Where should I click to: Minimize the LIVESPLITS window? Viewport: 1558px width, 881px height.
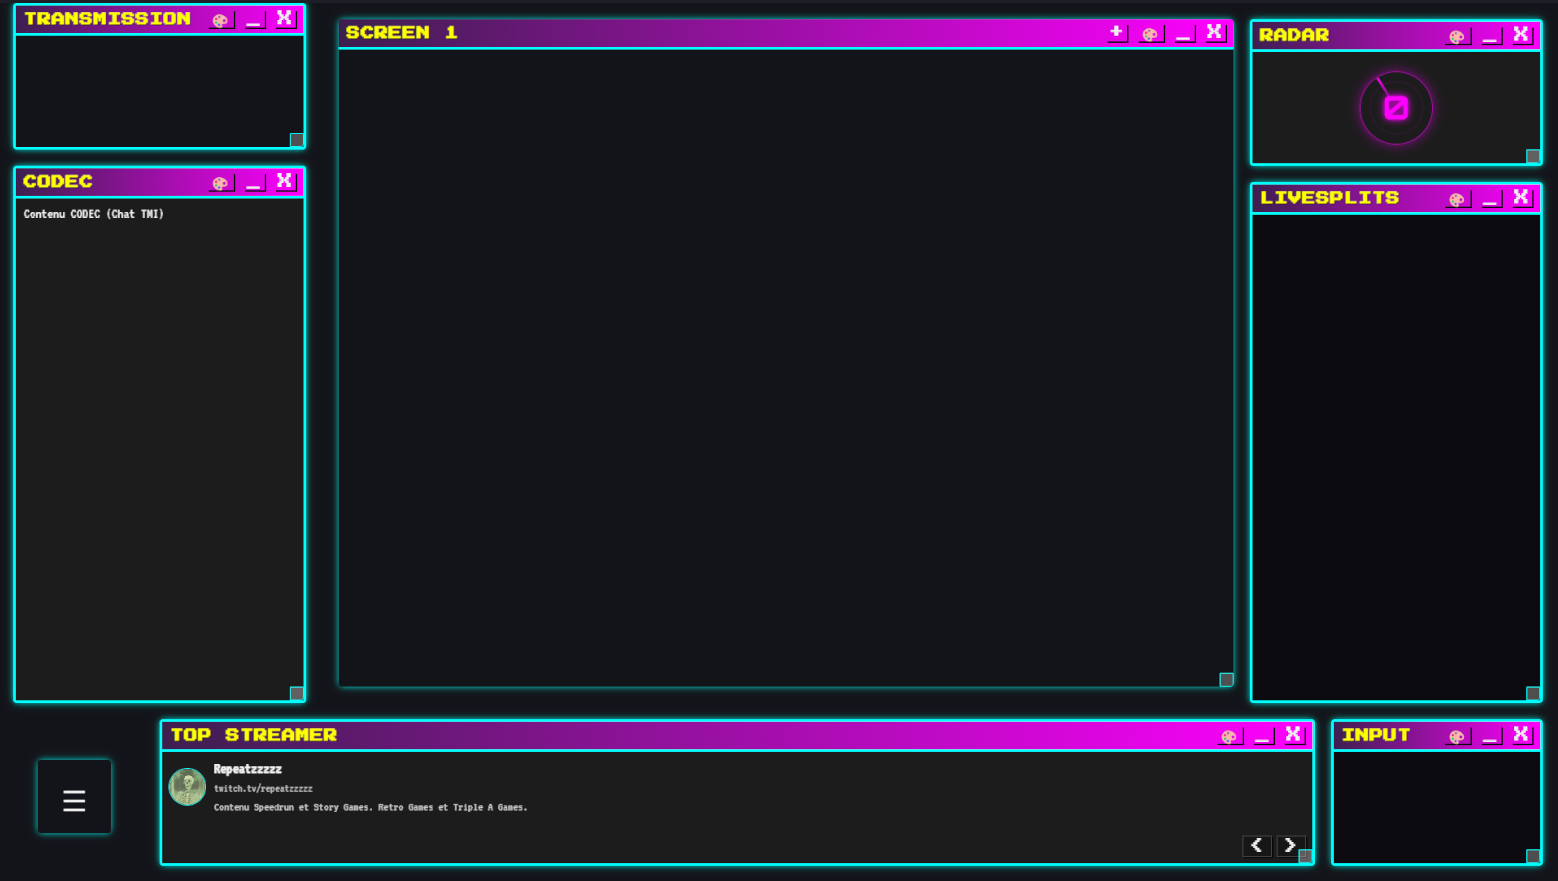(x=1490, y=199)
